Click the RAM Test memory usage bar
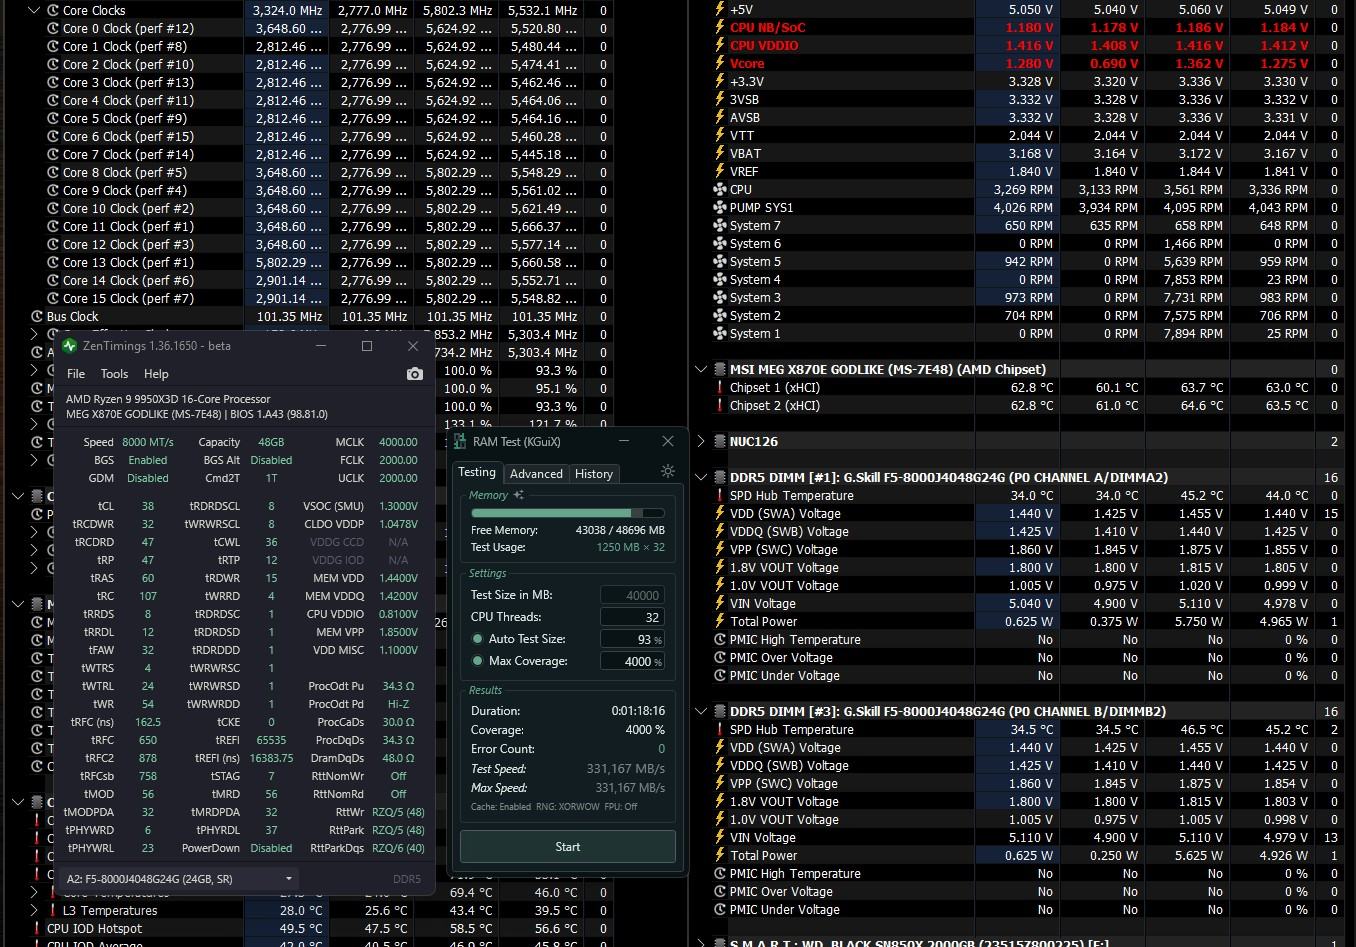1356x947 pixels. pyautogui.click(x=567, y=513)
